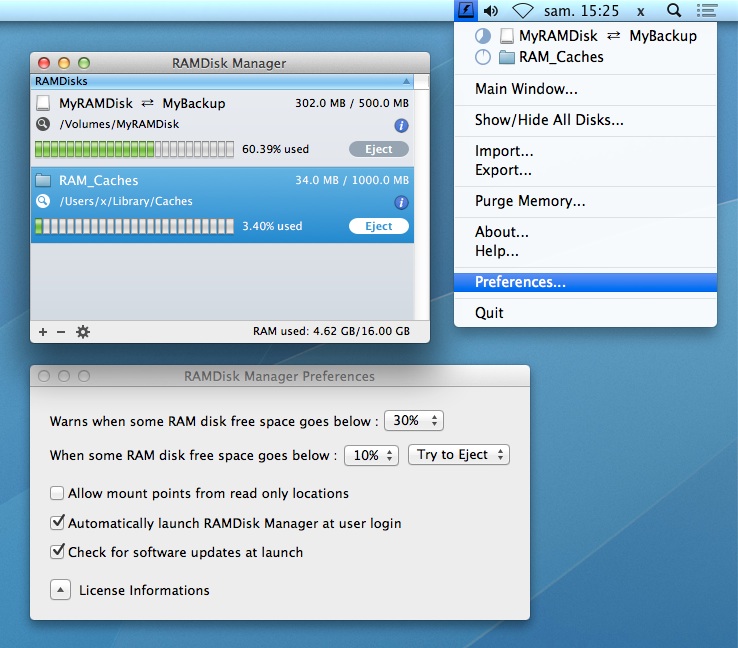Open the gear actions menu
This screenshot has width=738, height=648.
83,332
